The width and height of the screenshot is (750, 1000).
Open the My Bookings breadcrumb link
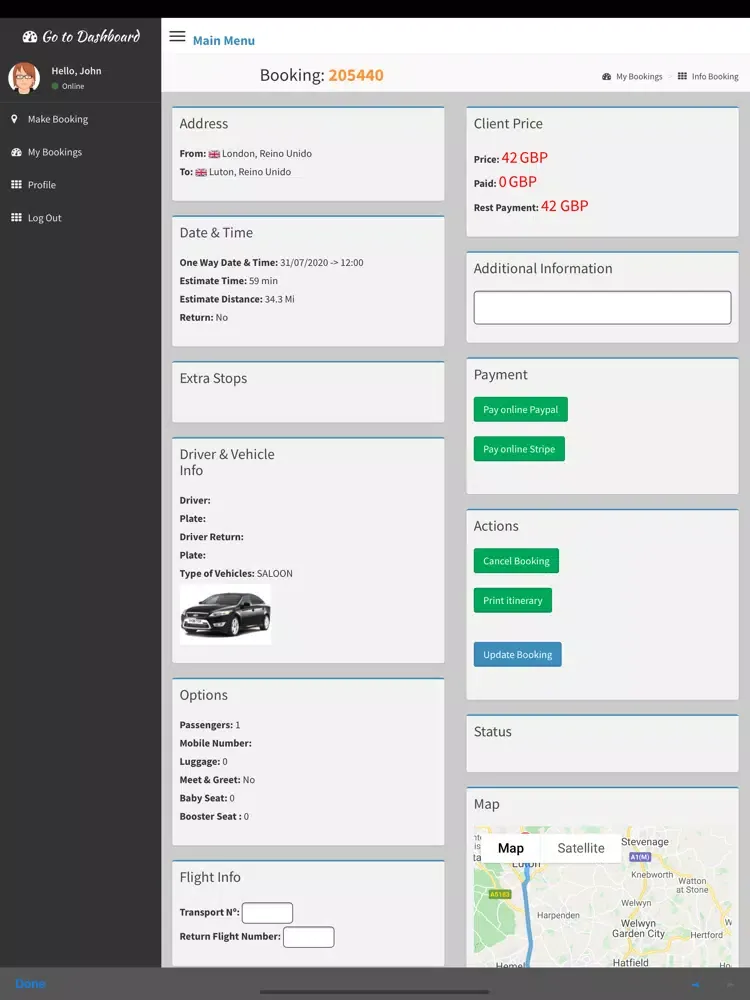tap(639, 77)
